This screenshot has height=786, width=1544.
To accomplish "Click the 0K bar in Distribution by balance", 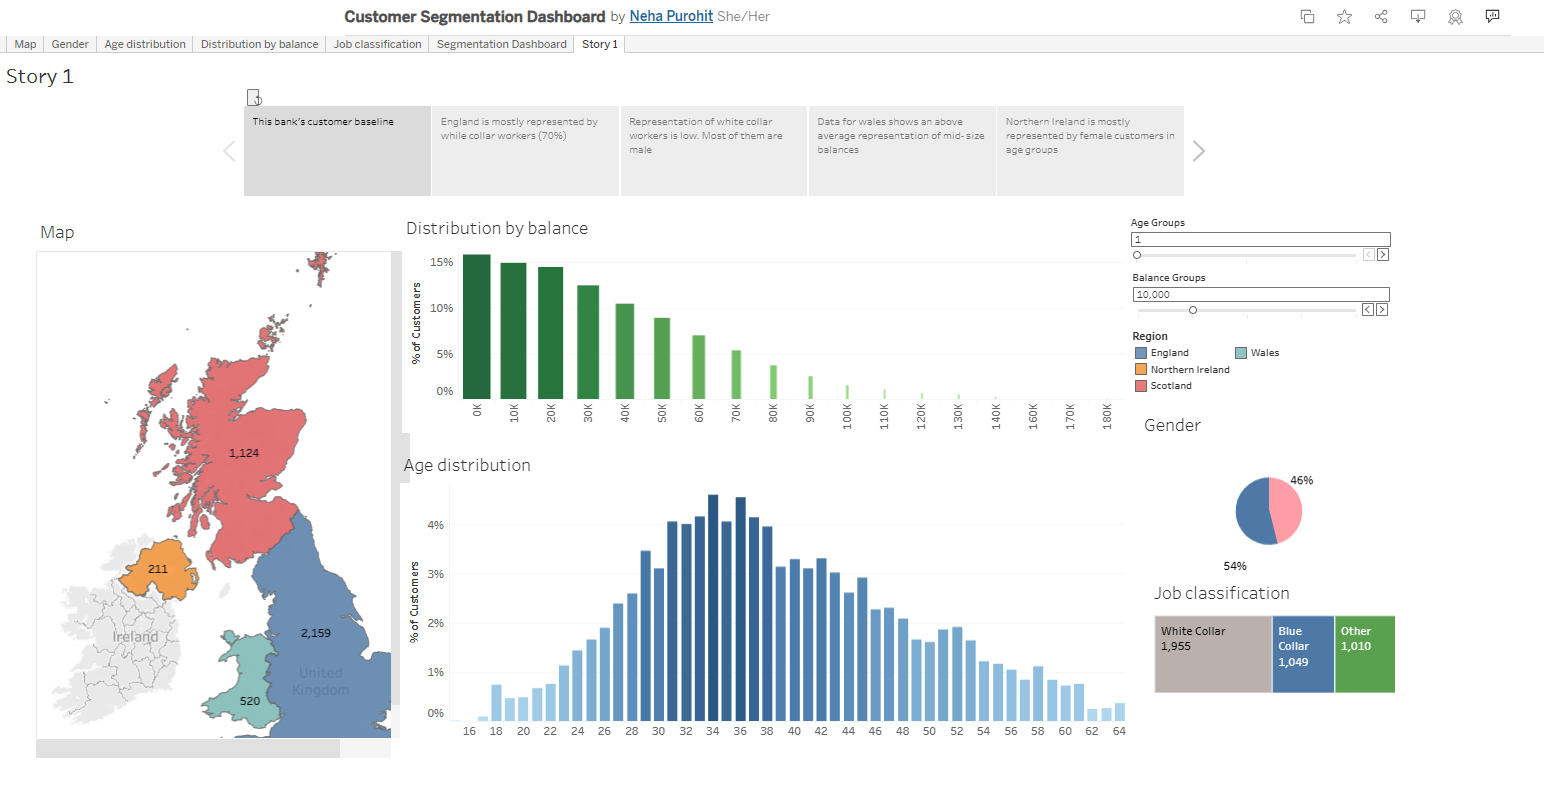I will (x=477, y=327).
